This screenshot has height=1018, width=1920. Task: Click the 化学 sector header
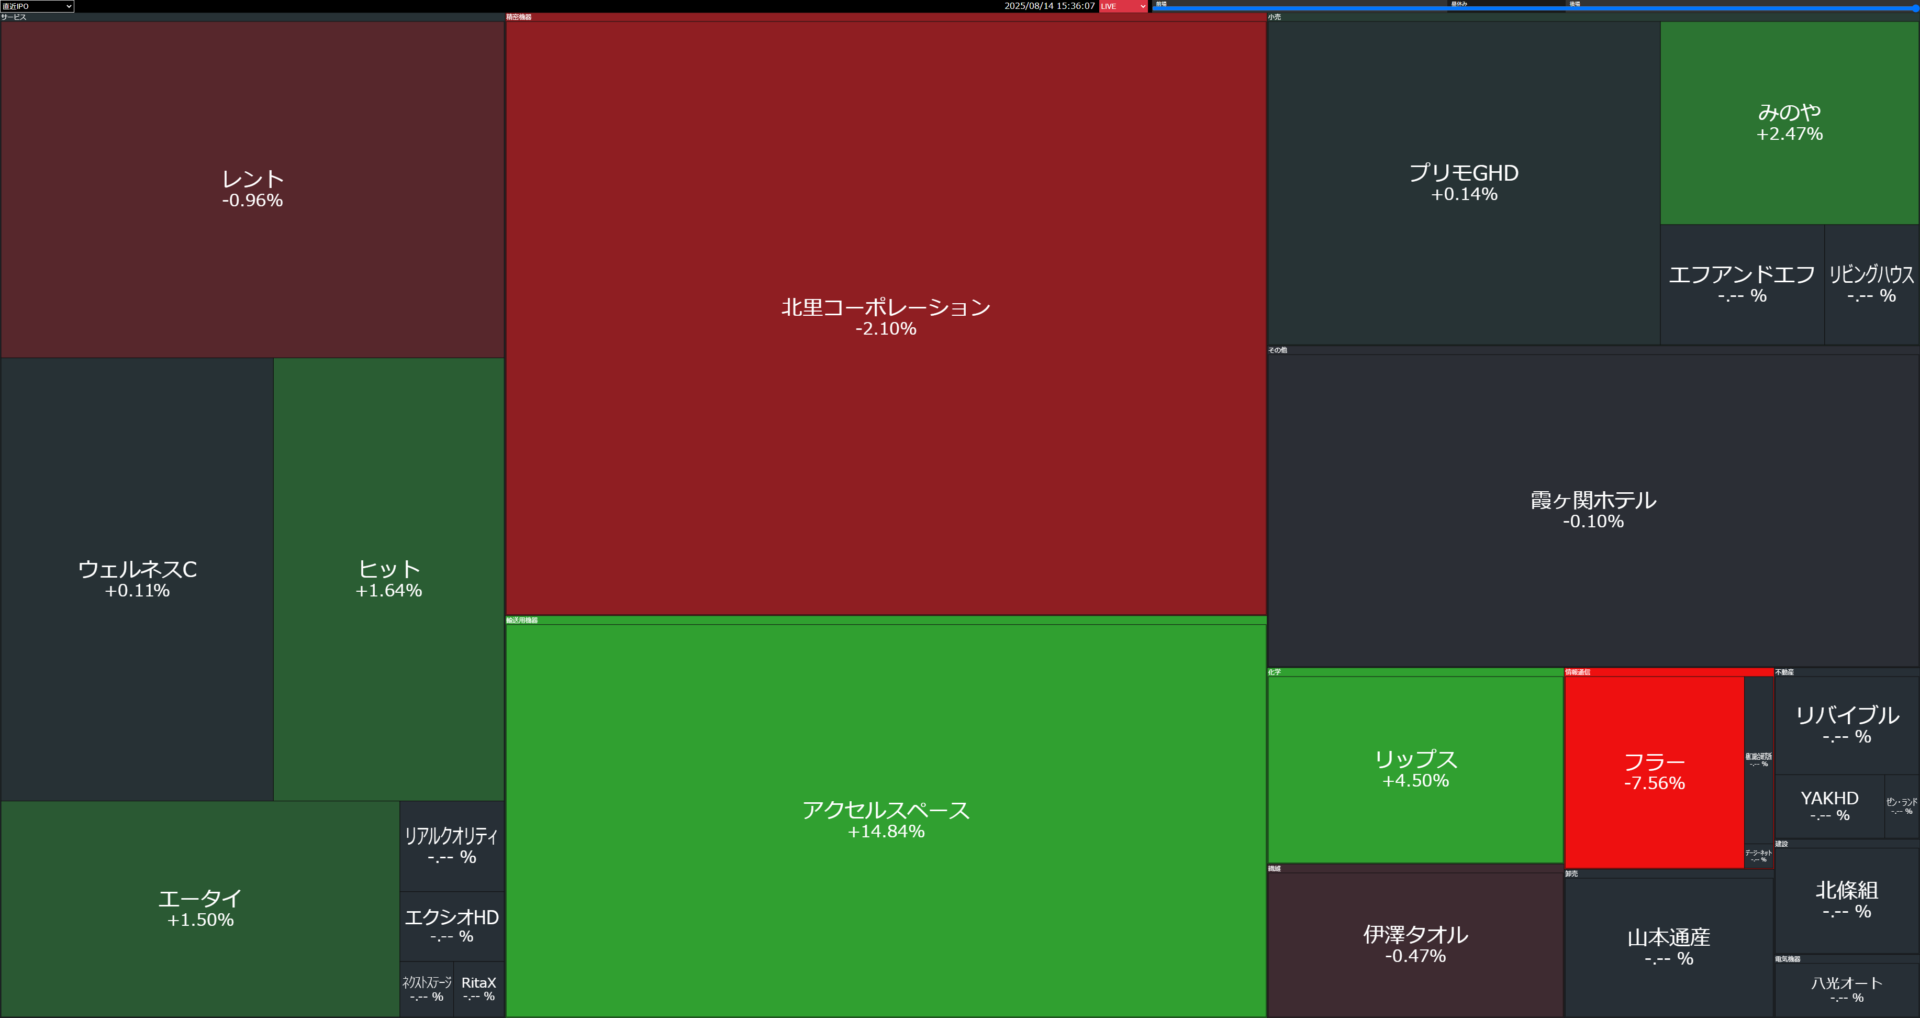coord(1415,672)
